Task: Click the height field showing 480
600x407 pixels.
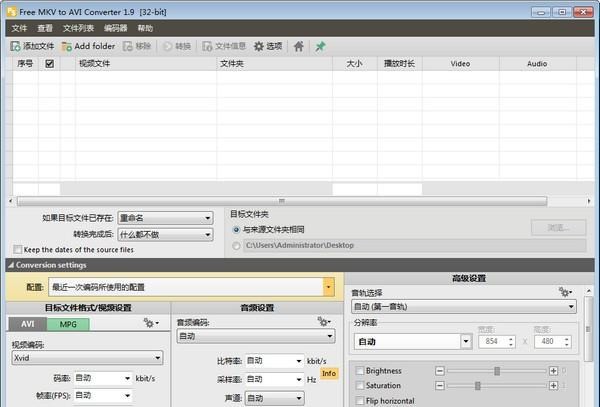Action: [x=553, y=341]
